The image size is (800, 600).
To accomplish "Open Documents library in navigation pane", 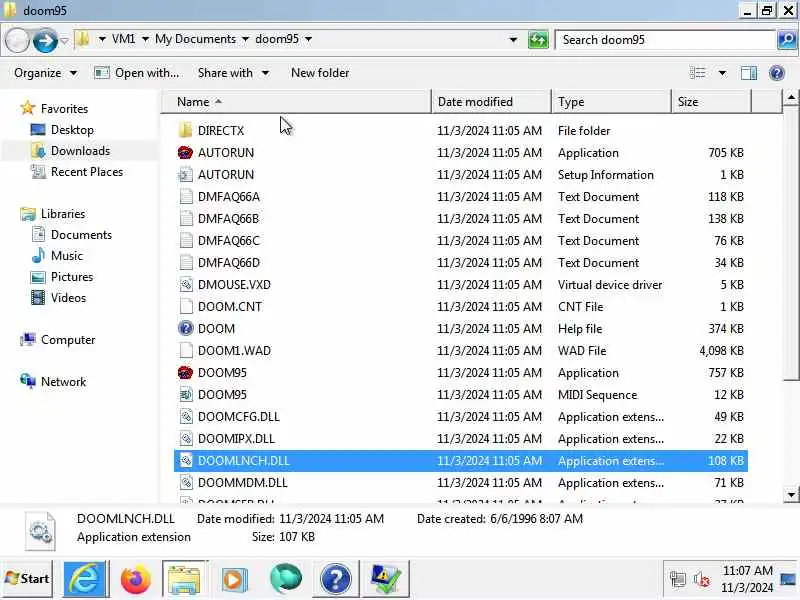I will pyautogui.click(x=71, y=235).
